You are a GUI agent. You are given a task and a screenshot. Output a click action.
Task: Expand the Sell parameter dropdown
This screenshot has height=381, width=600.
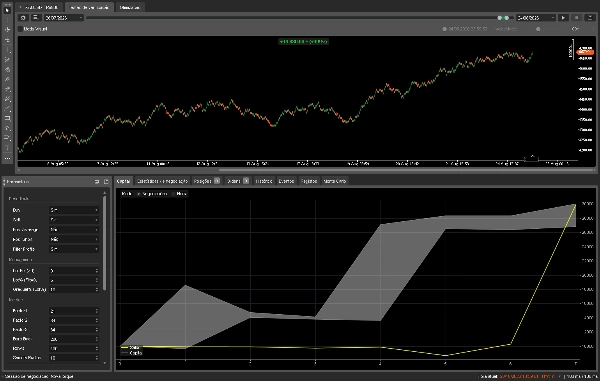click(74, 220)
